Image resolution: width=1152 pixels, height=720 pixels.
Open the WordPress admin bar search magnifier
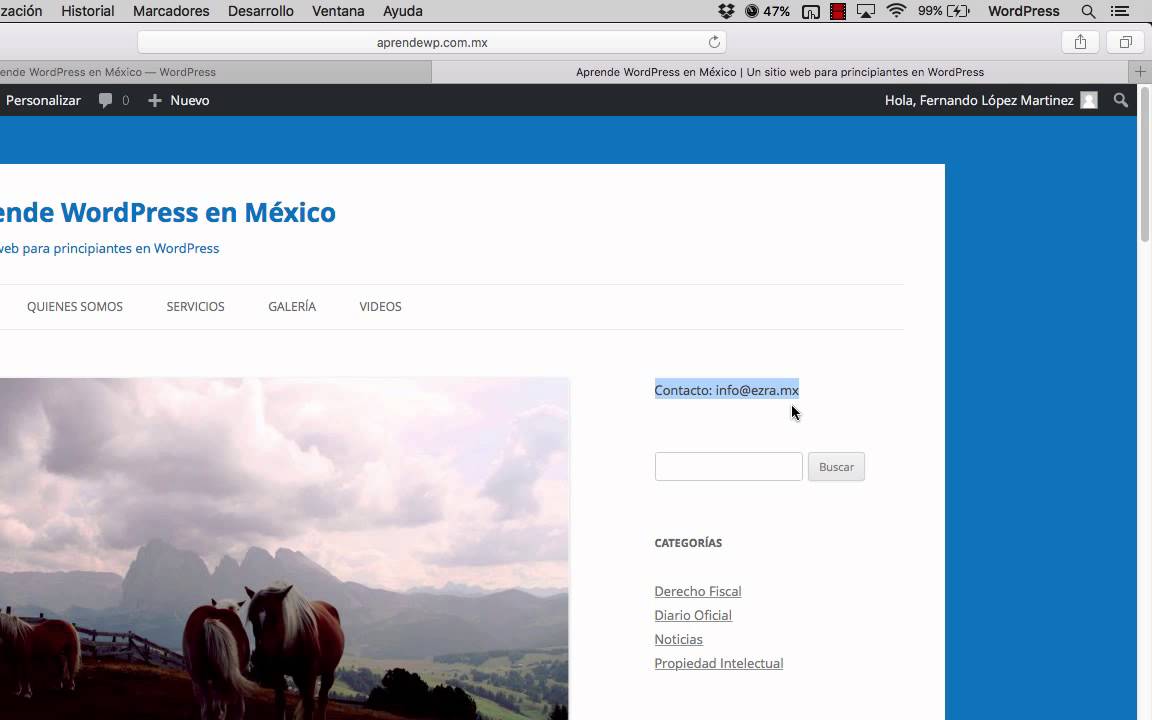click(1120, 100)
